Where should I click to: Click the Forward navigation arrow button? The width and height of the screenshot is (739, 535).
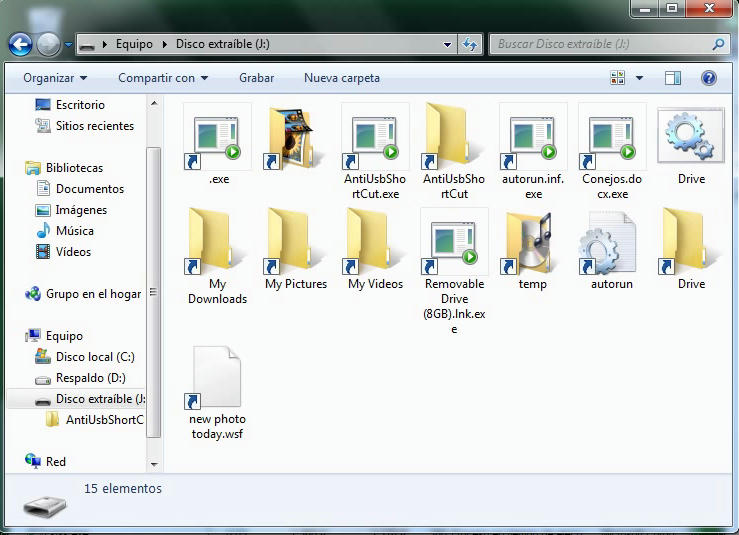pyautogui.click(x=49, y=45)
